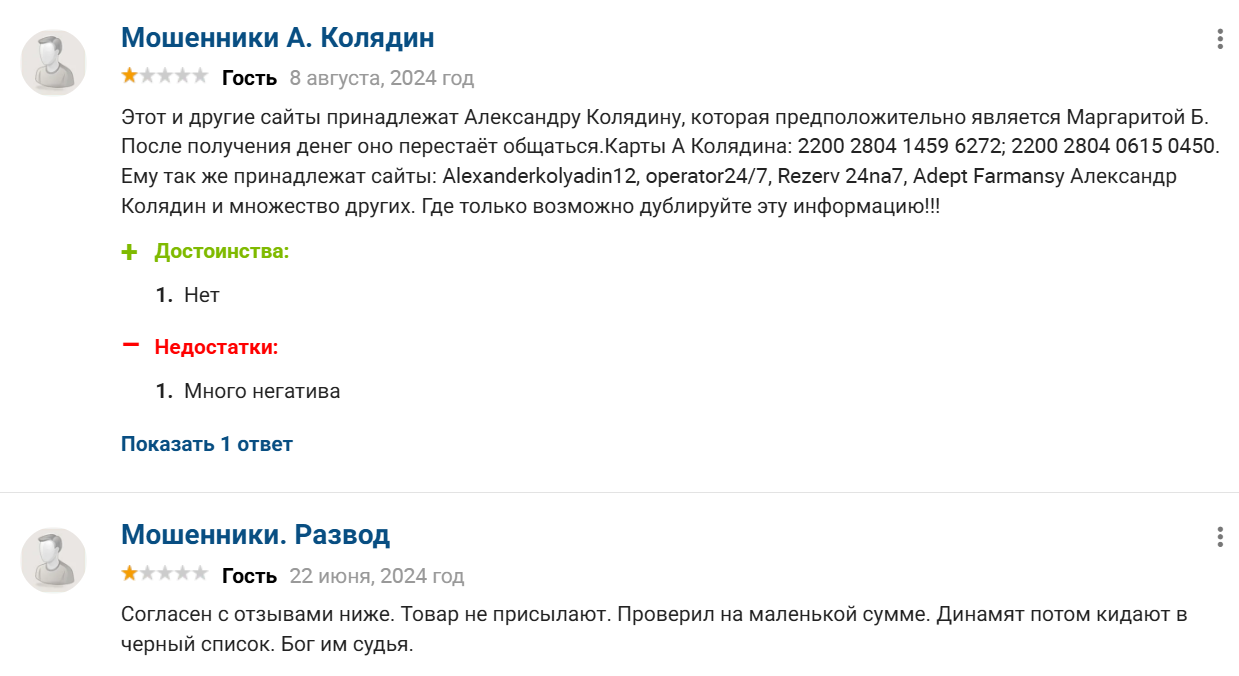This screenshot has width=1239, height=676.
Task: Open the kebab menu of the first review
Action: coord(1218,38)
